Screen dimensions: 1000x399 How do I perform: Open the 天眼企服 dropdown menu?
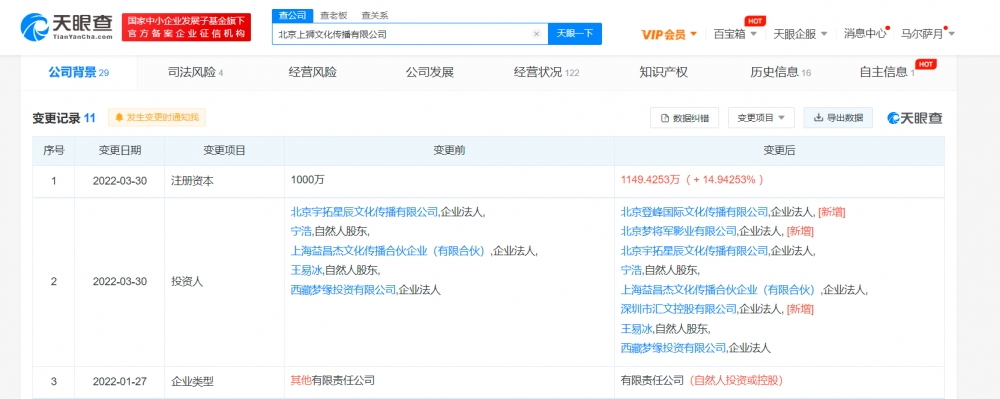pyautogui.click(x=800, y=34)
